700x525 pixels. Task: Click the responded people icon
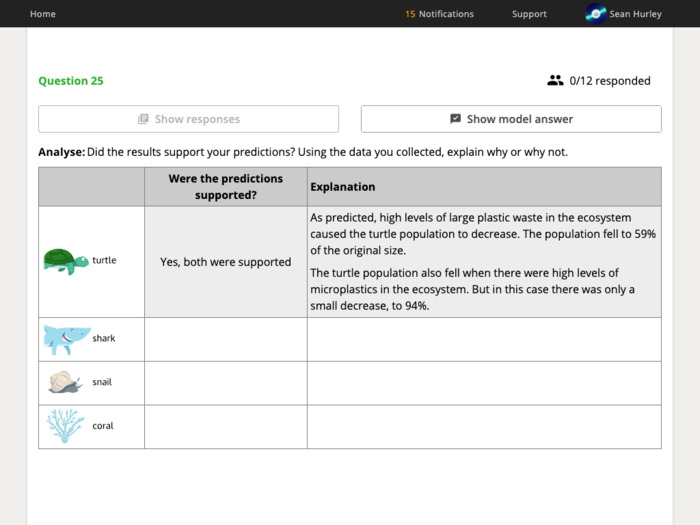555,80
